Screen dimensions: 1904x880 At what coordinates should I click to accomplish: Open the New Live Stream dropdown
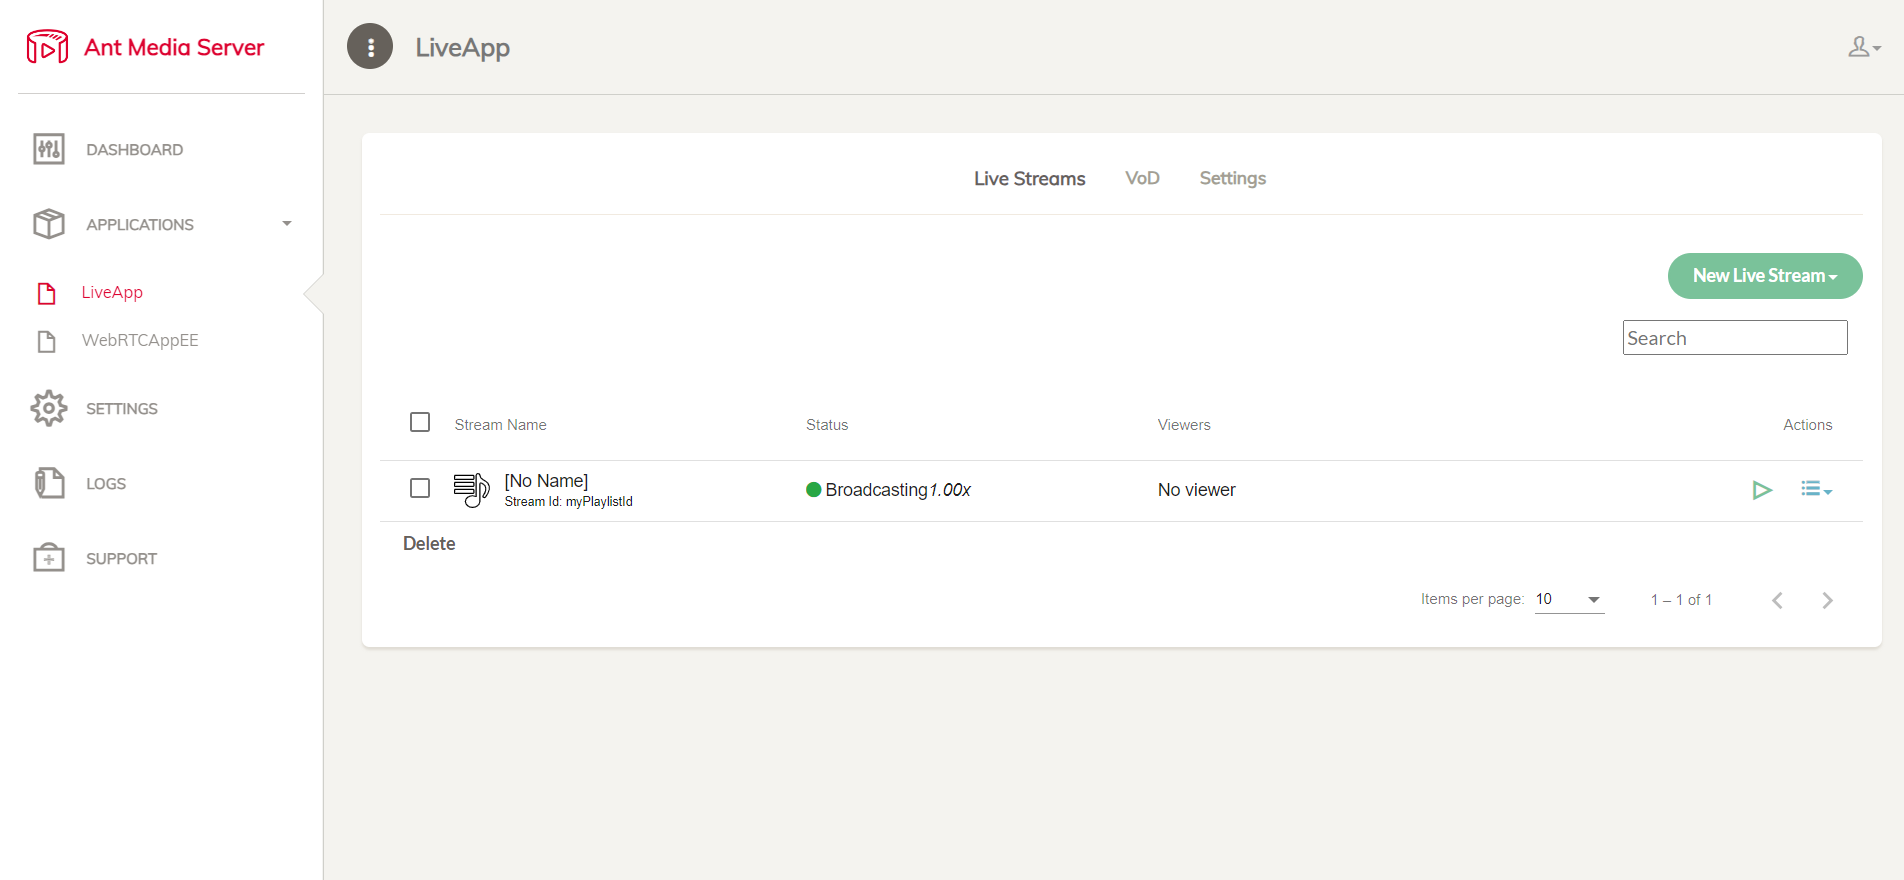tap(1765, 276)
